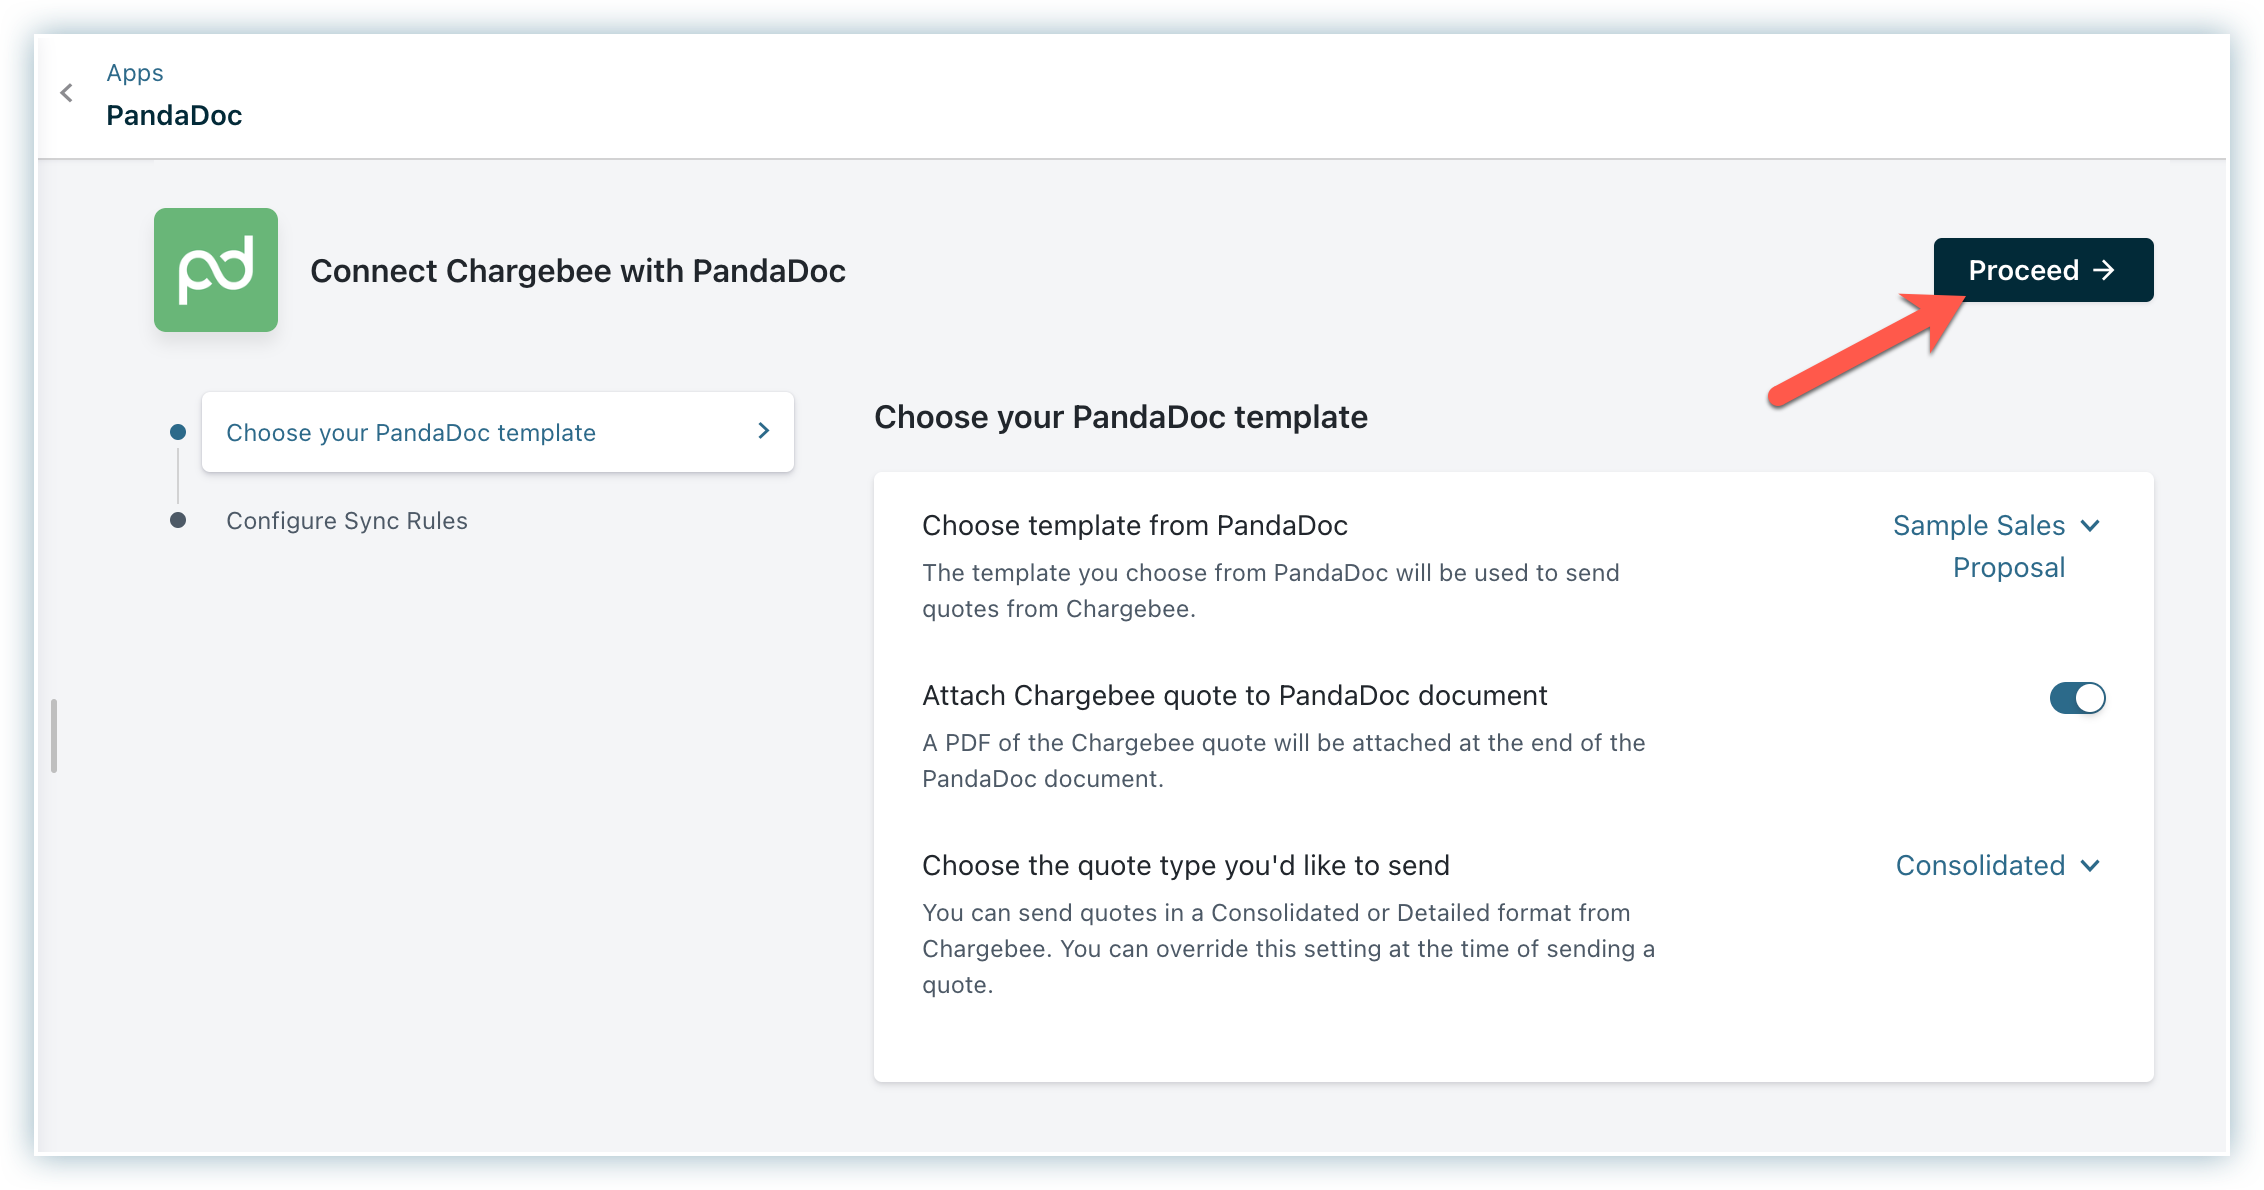The height and width of the screenshot is (1190, 2264).
Task: Click the Attach Chargebee quote label text
Action: coord(1234,696)
